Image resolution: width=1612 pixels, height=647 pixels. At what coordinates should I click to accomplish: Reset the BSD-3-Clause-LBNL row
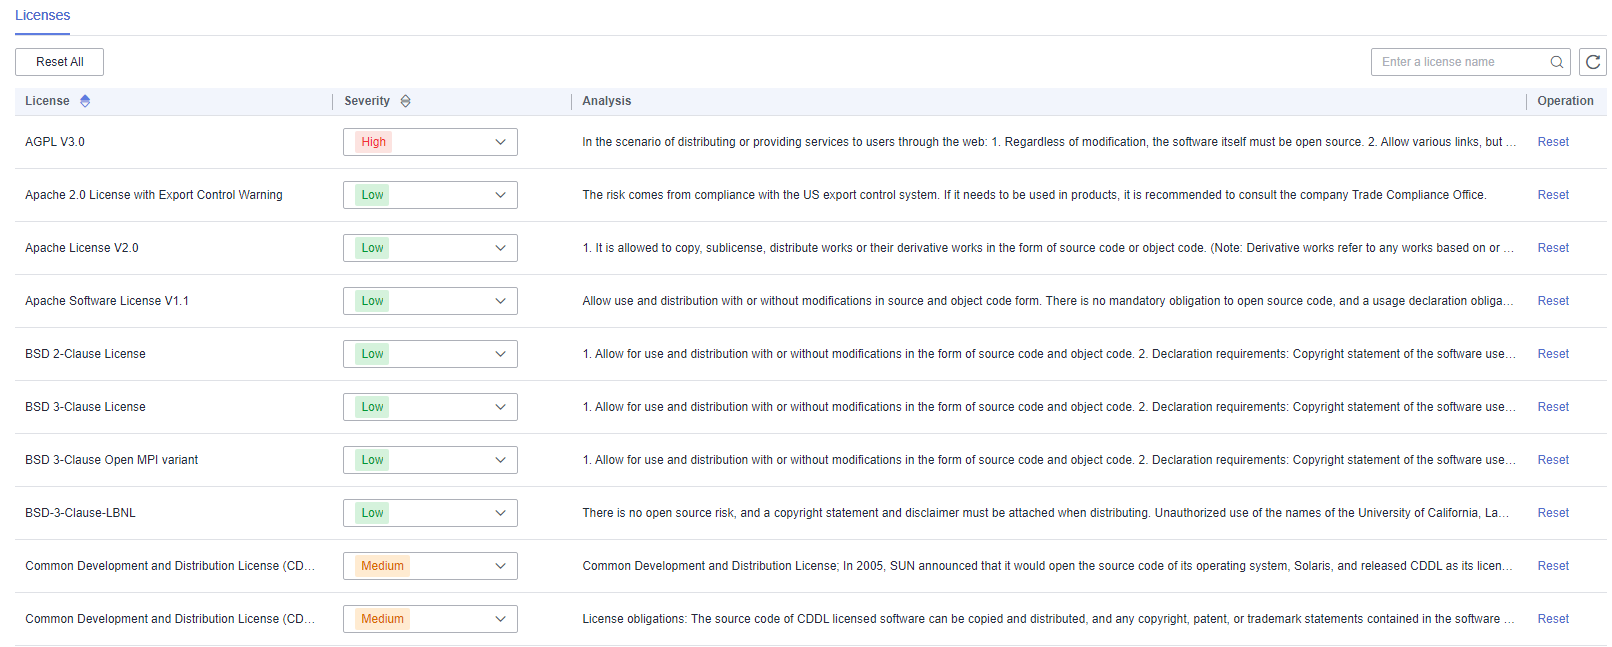[x=1553, y=513]
